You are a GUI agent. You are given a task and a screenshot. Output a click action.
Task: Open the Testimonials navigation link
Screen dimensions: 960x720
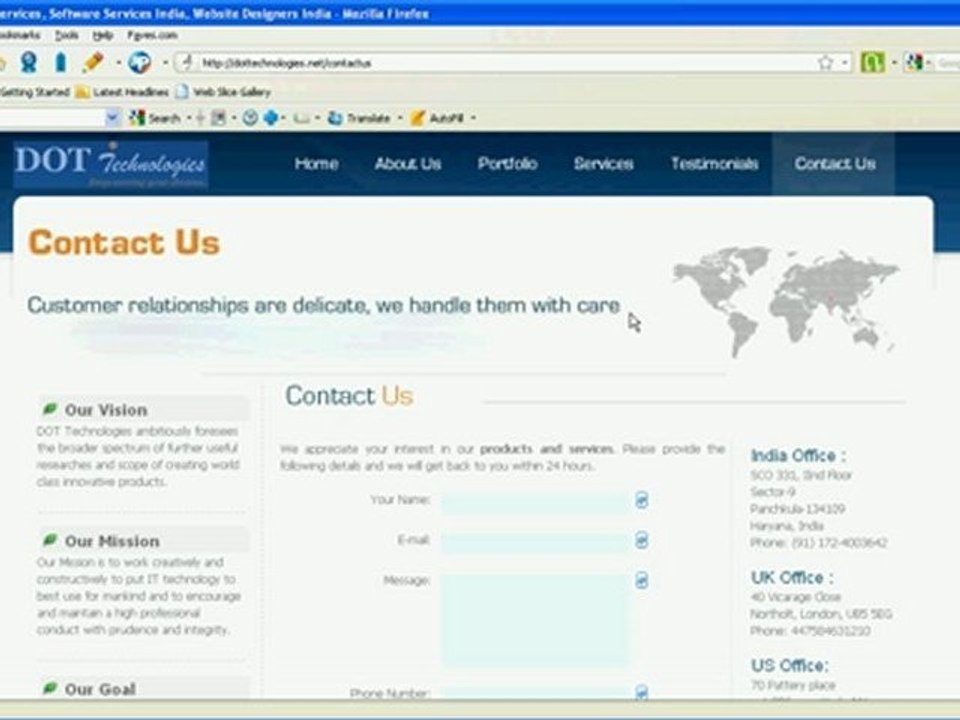coord(714,163)
